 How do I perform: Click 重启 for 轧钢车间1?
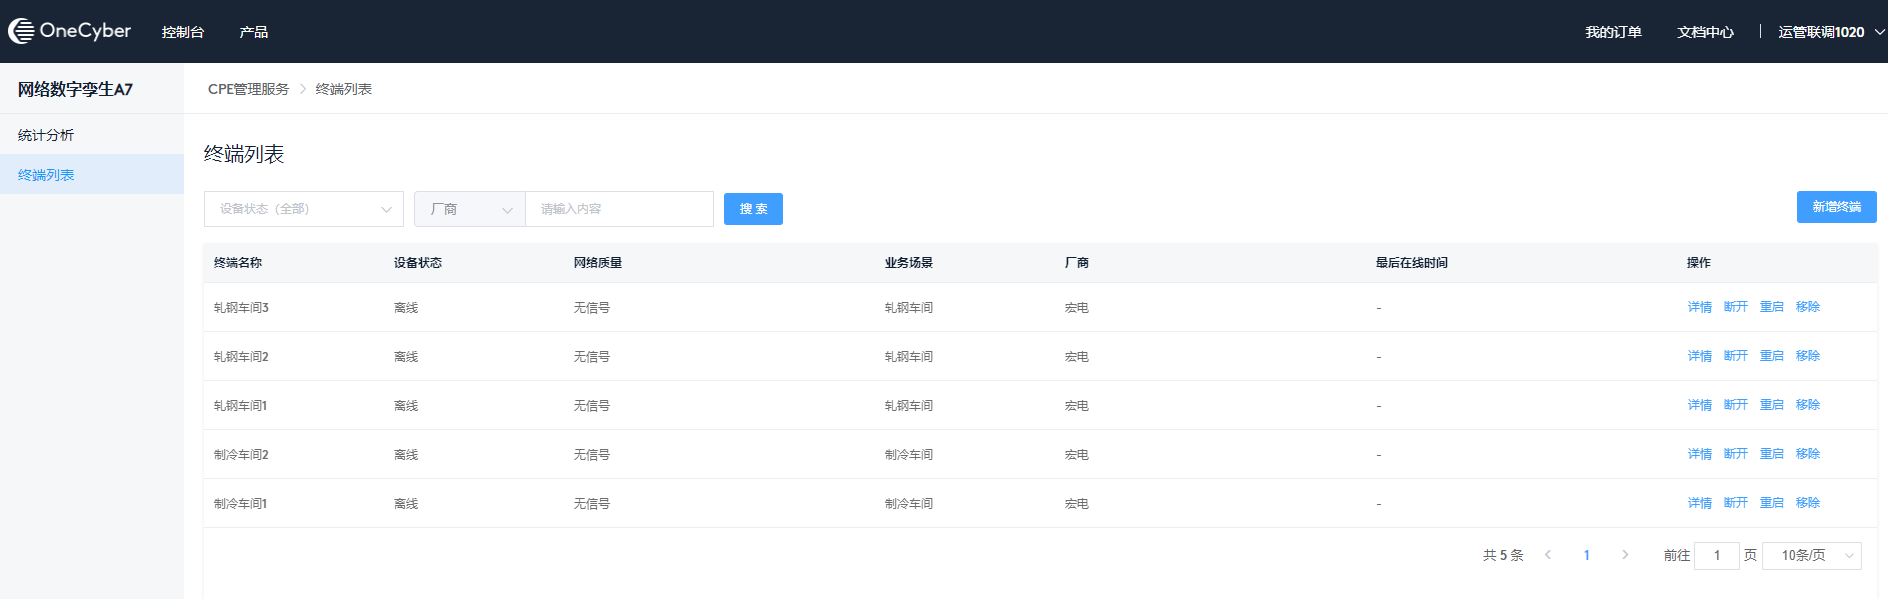pos(1771,405)
